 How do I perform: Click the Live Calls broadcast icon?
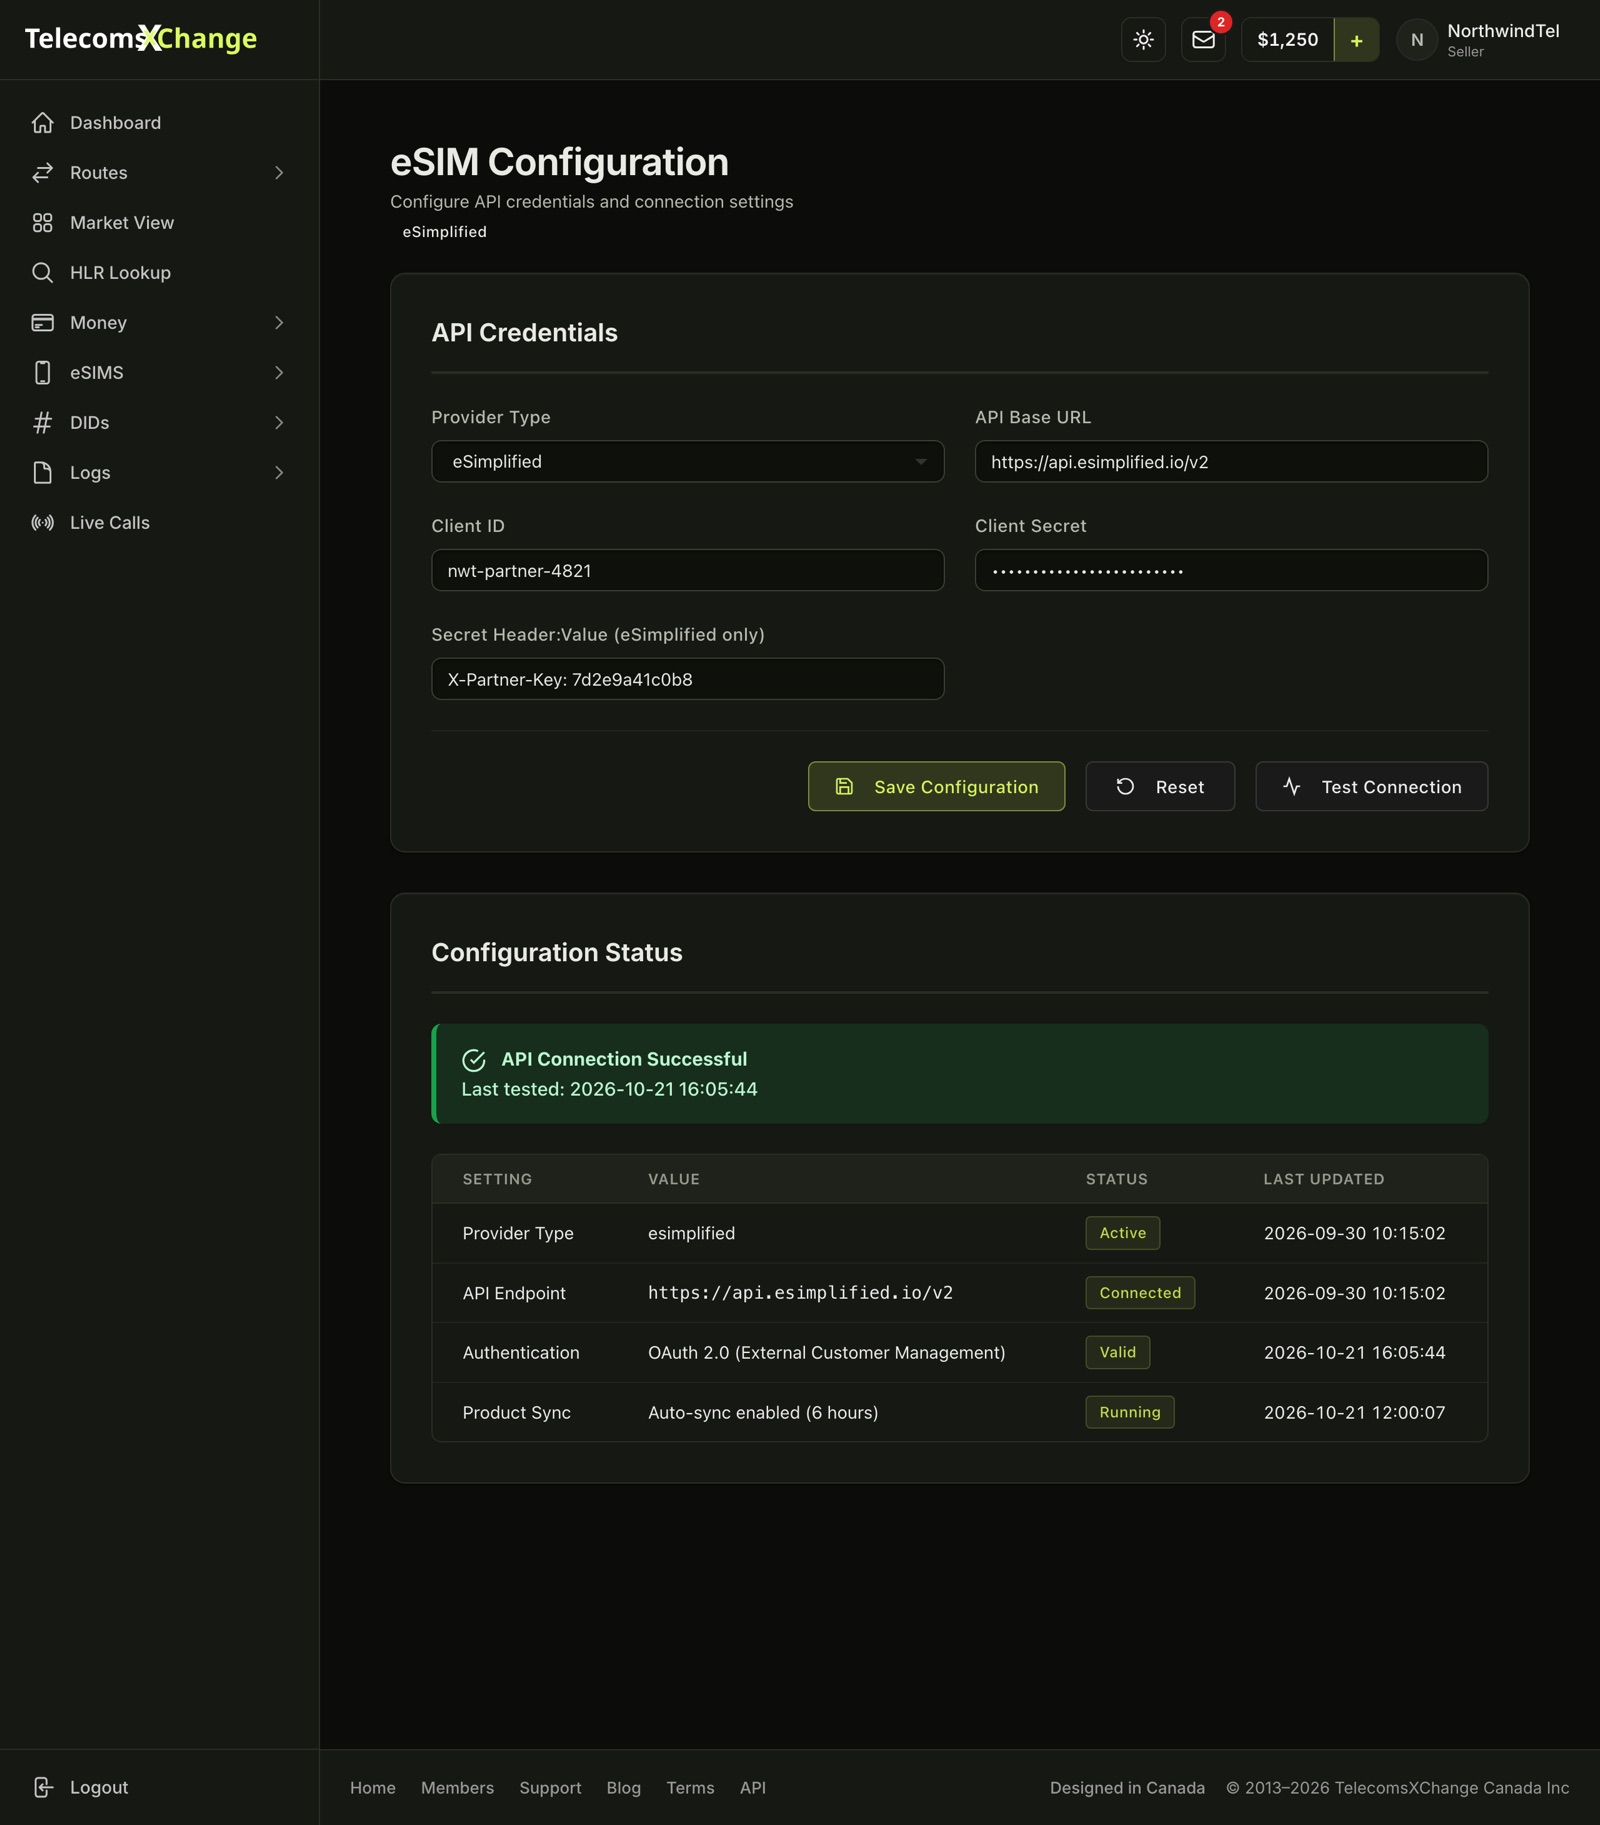tap(42, 522)
